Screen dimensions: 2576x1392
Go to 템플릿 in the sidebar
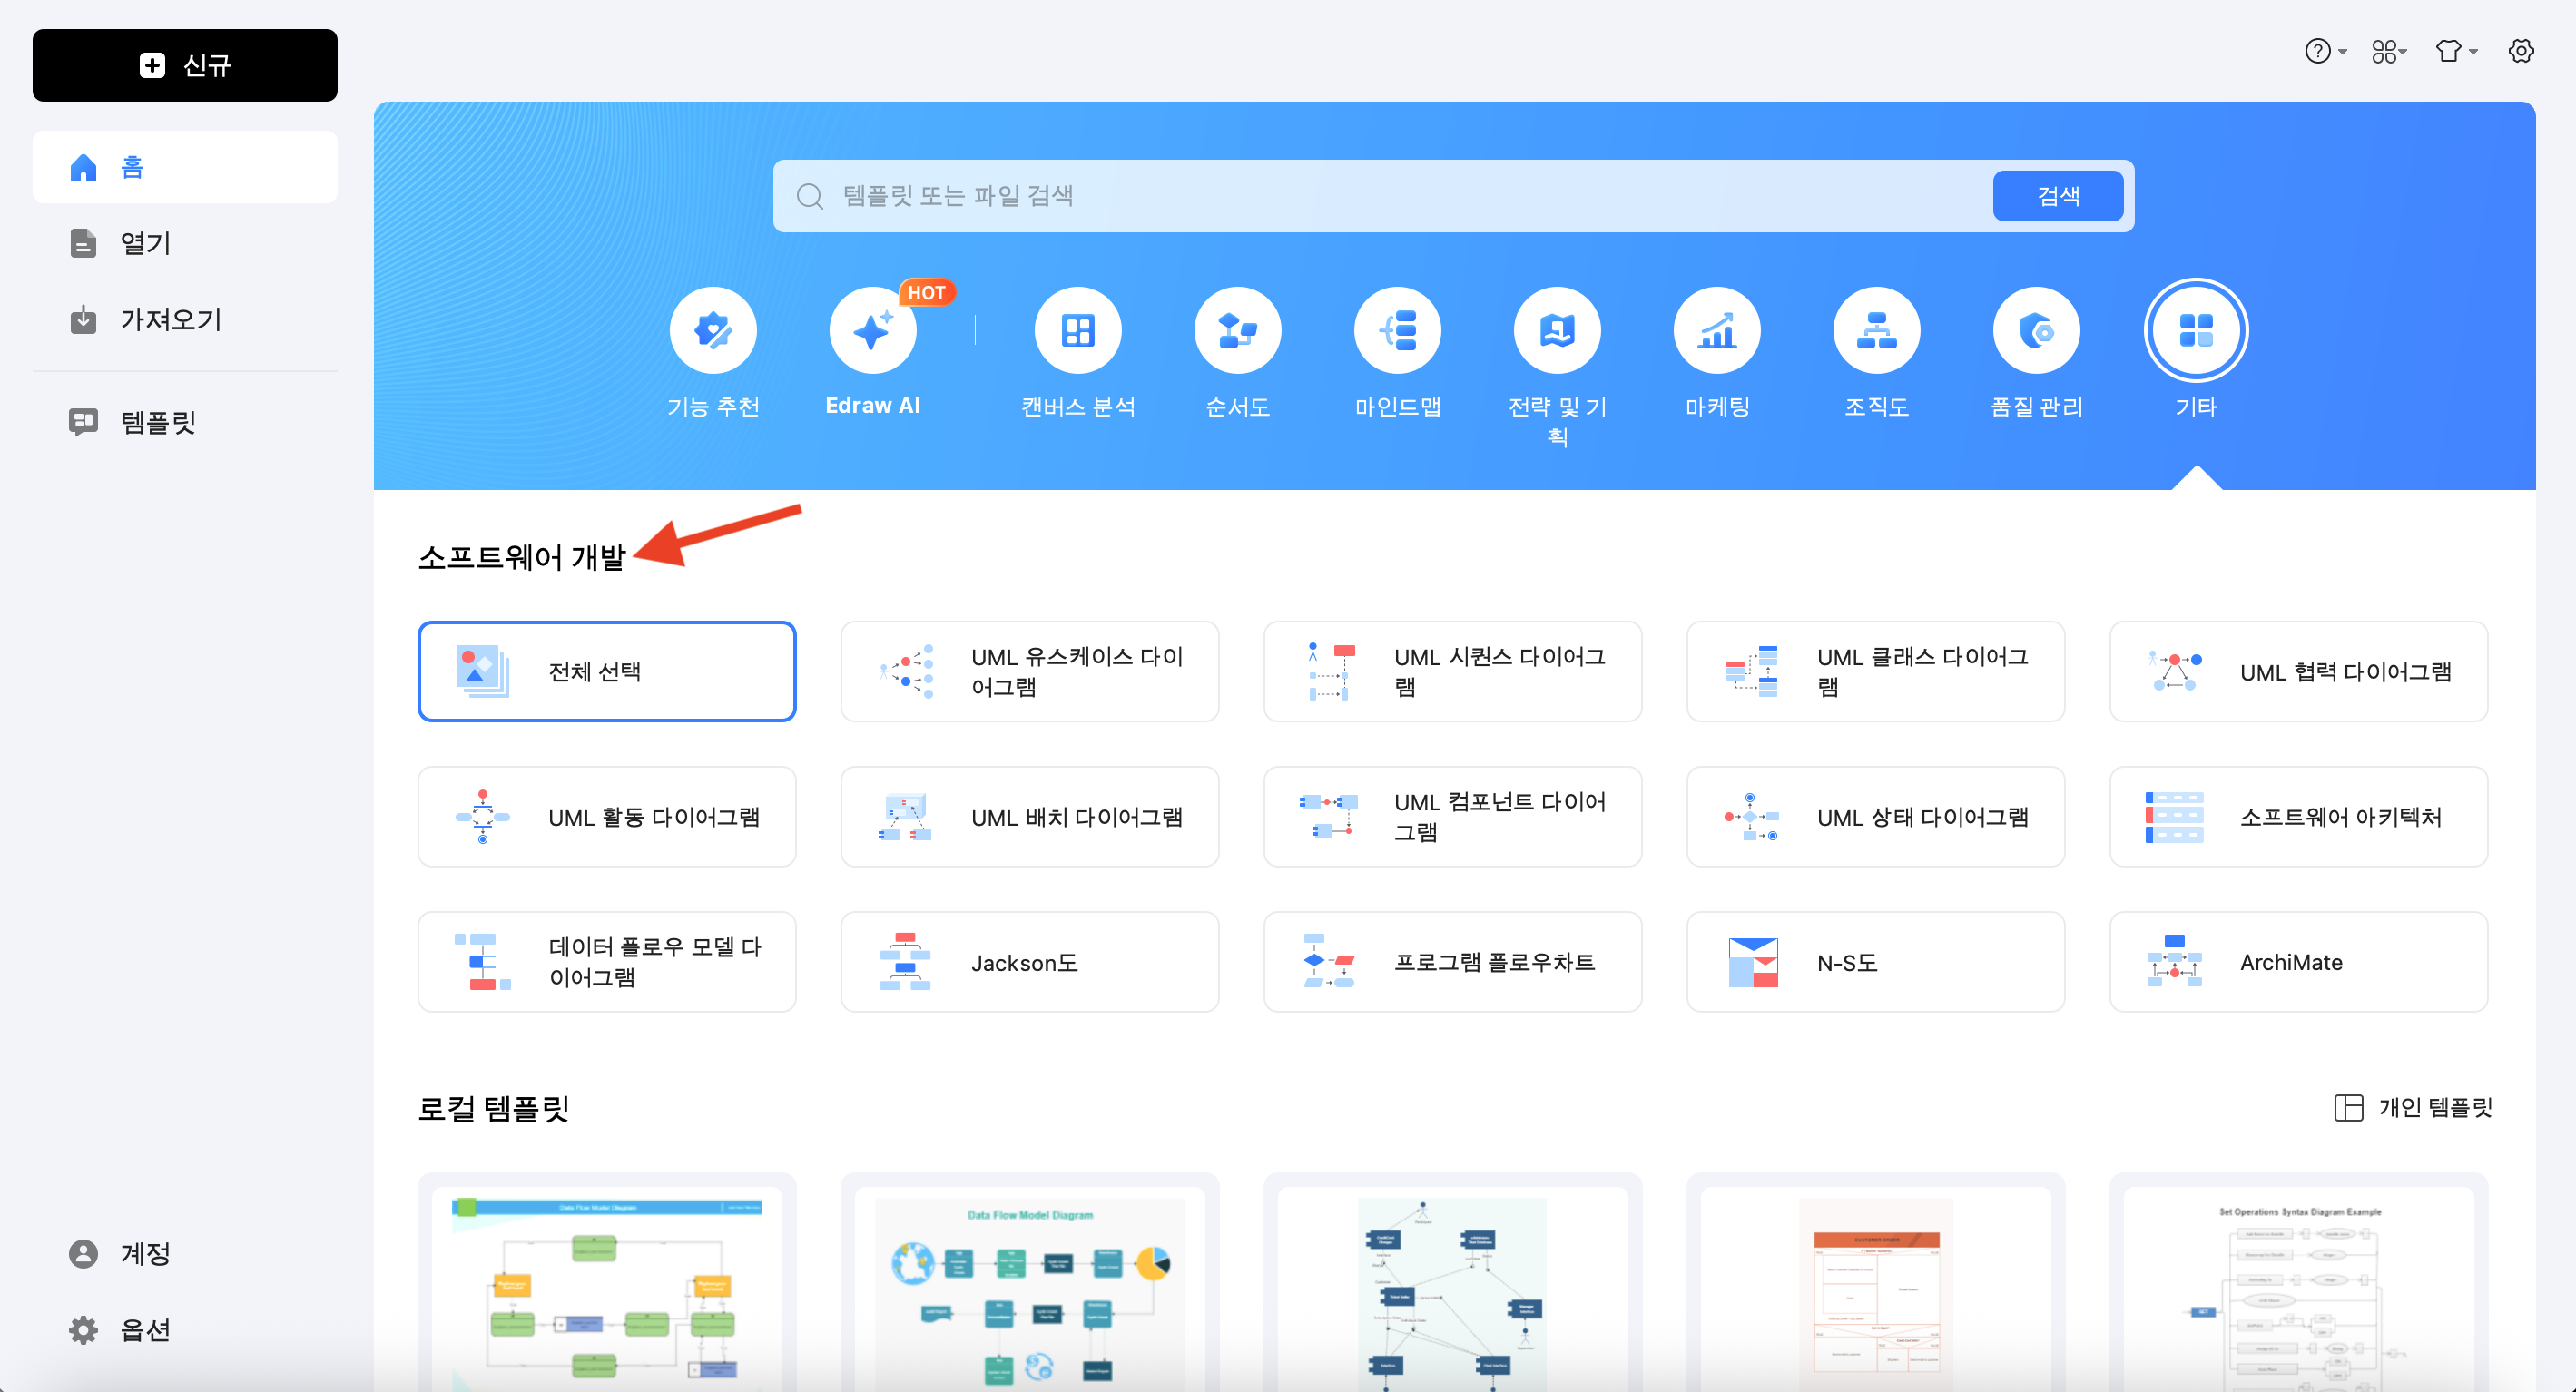tap(185, 422)
